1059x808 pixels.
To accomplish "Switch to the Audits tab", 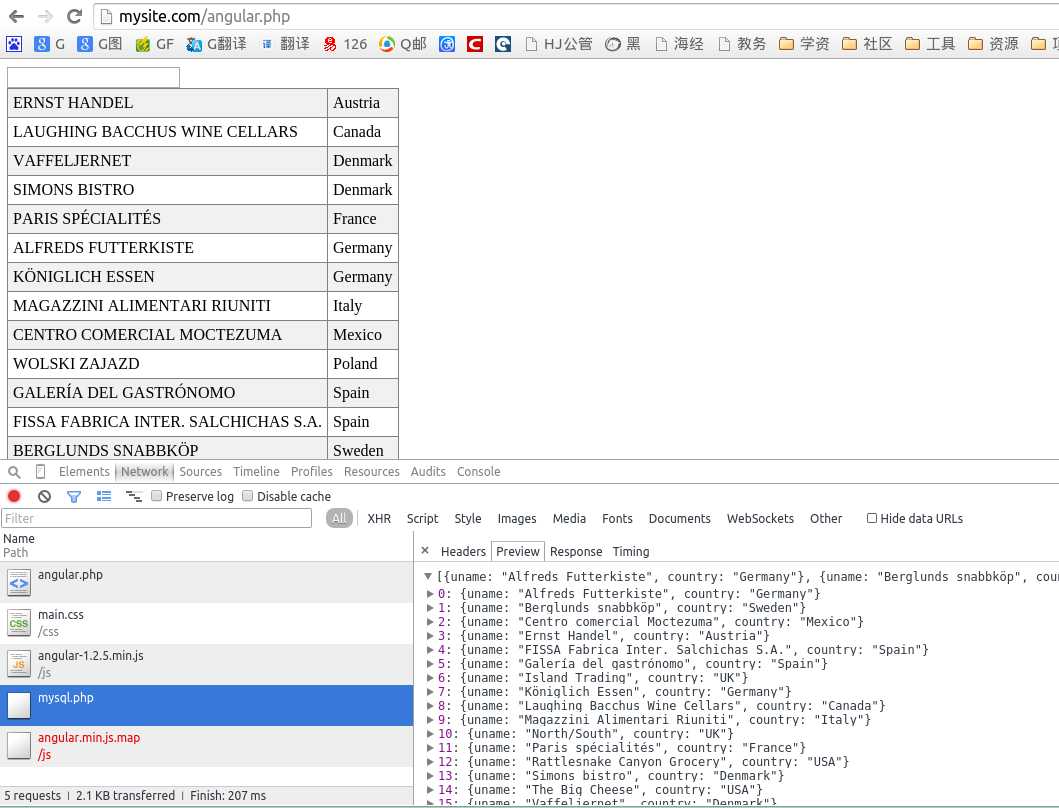I will (x=428, y=472).
